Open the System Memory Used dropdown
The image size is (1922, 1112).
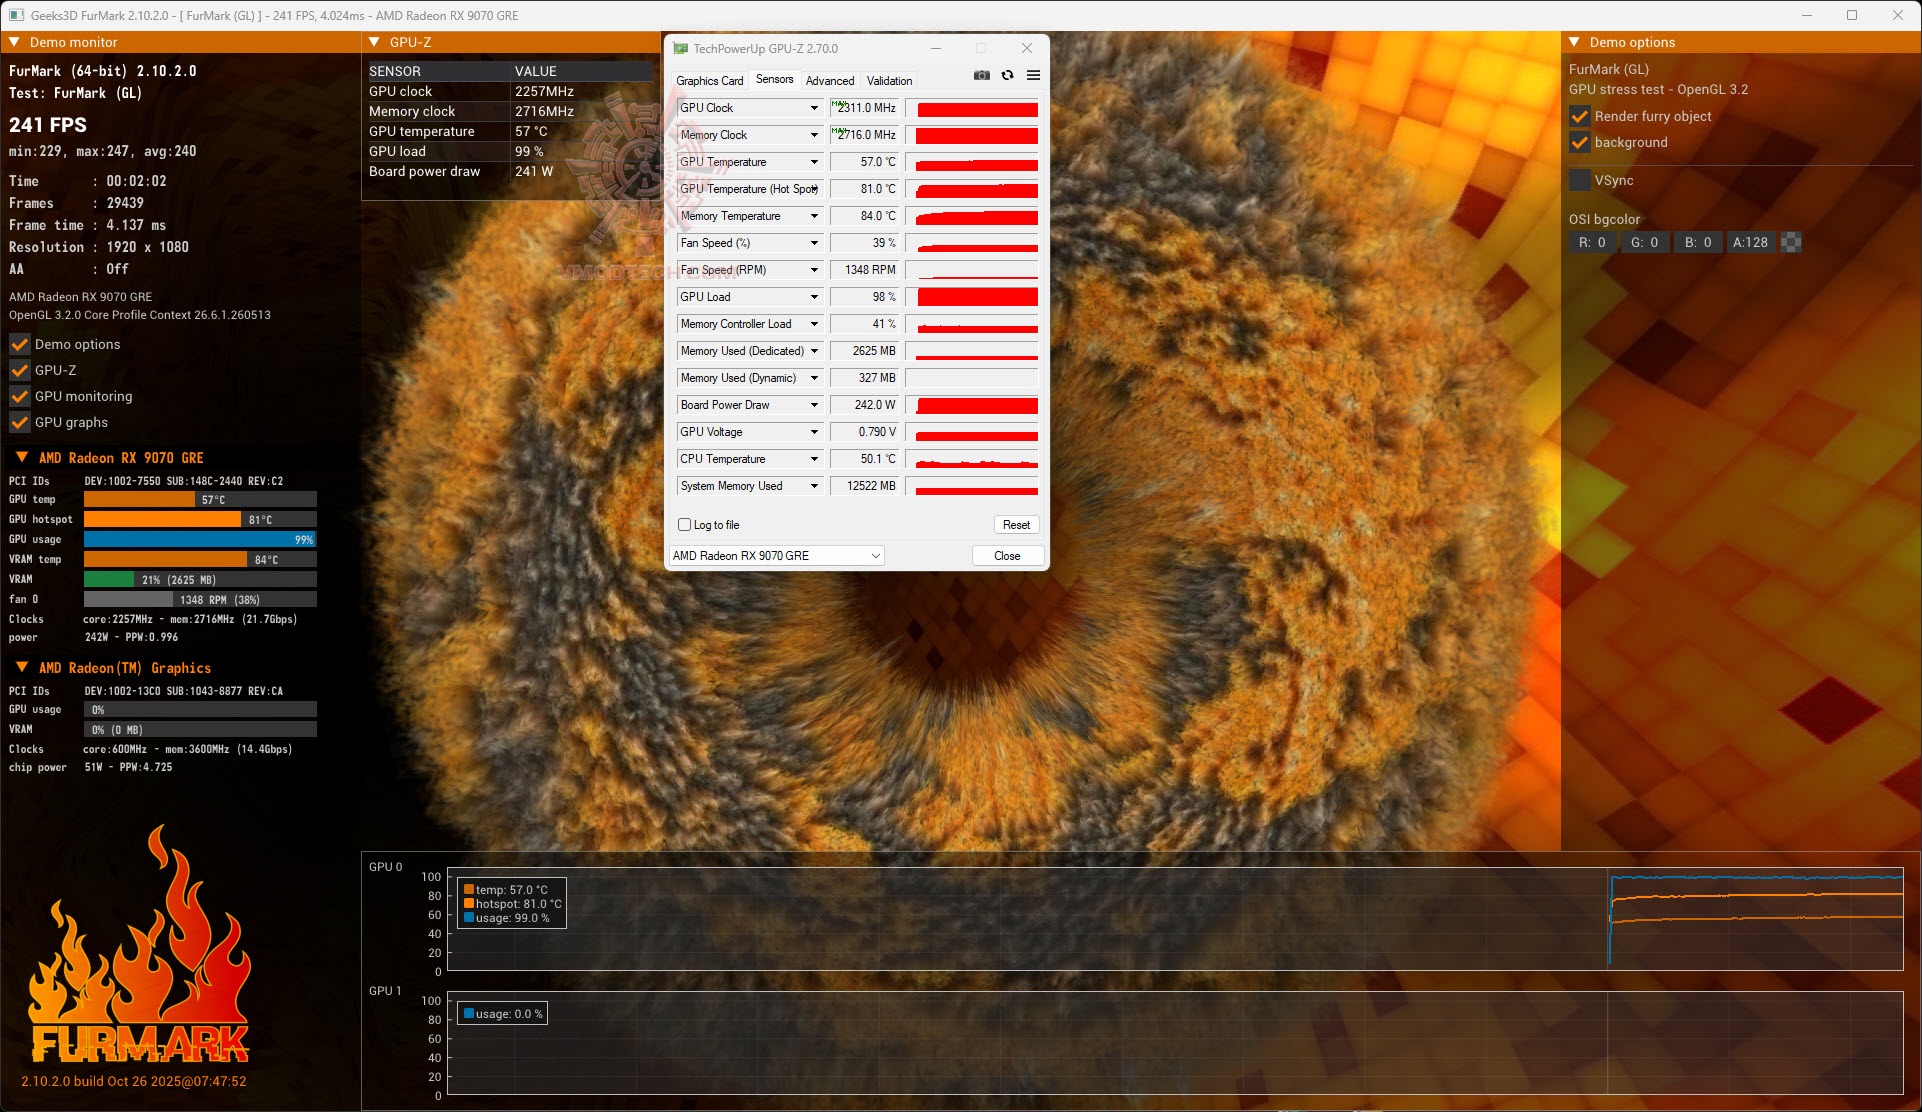click(x=815, y=486)
